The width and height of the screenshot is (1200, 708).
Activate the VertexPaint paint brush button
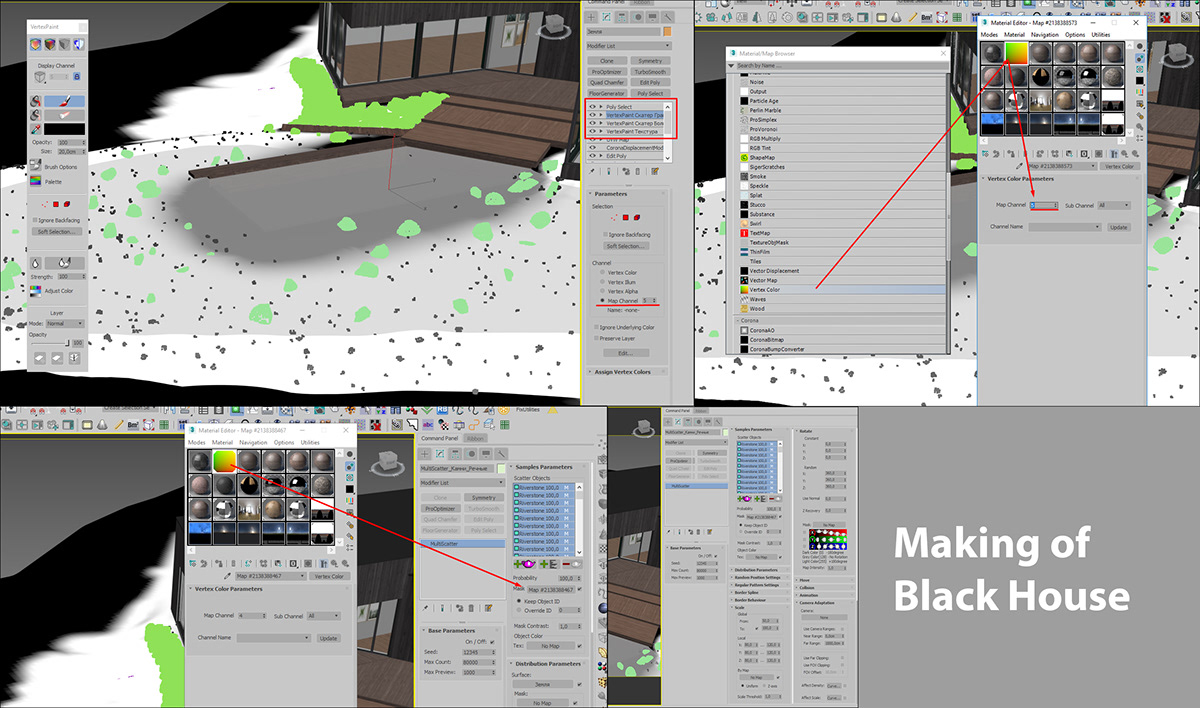[x=65, y=101]
